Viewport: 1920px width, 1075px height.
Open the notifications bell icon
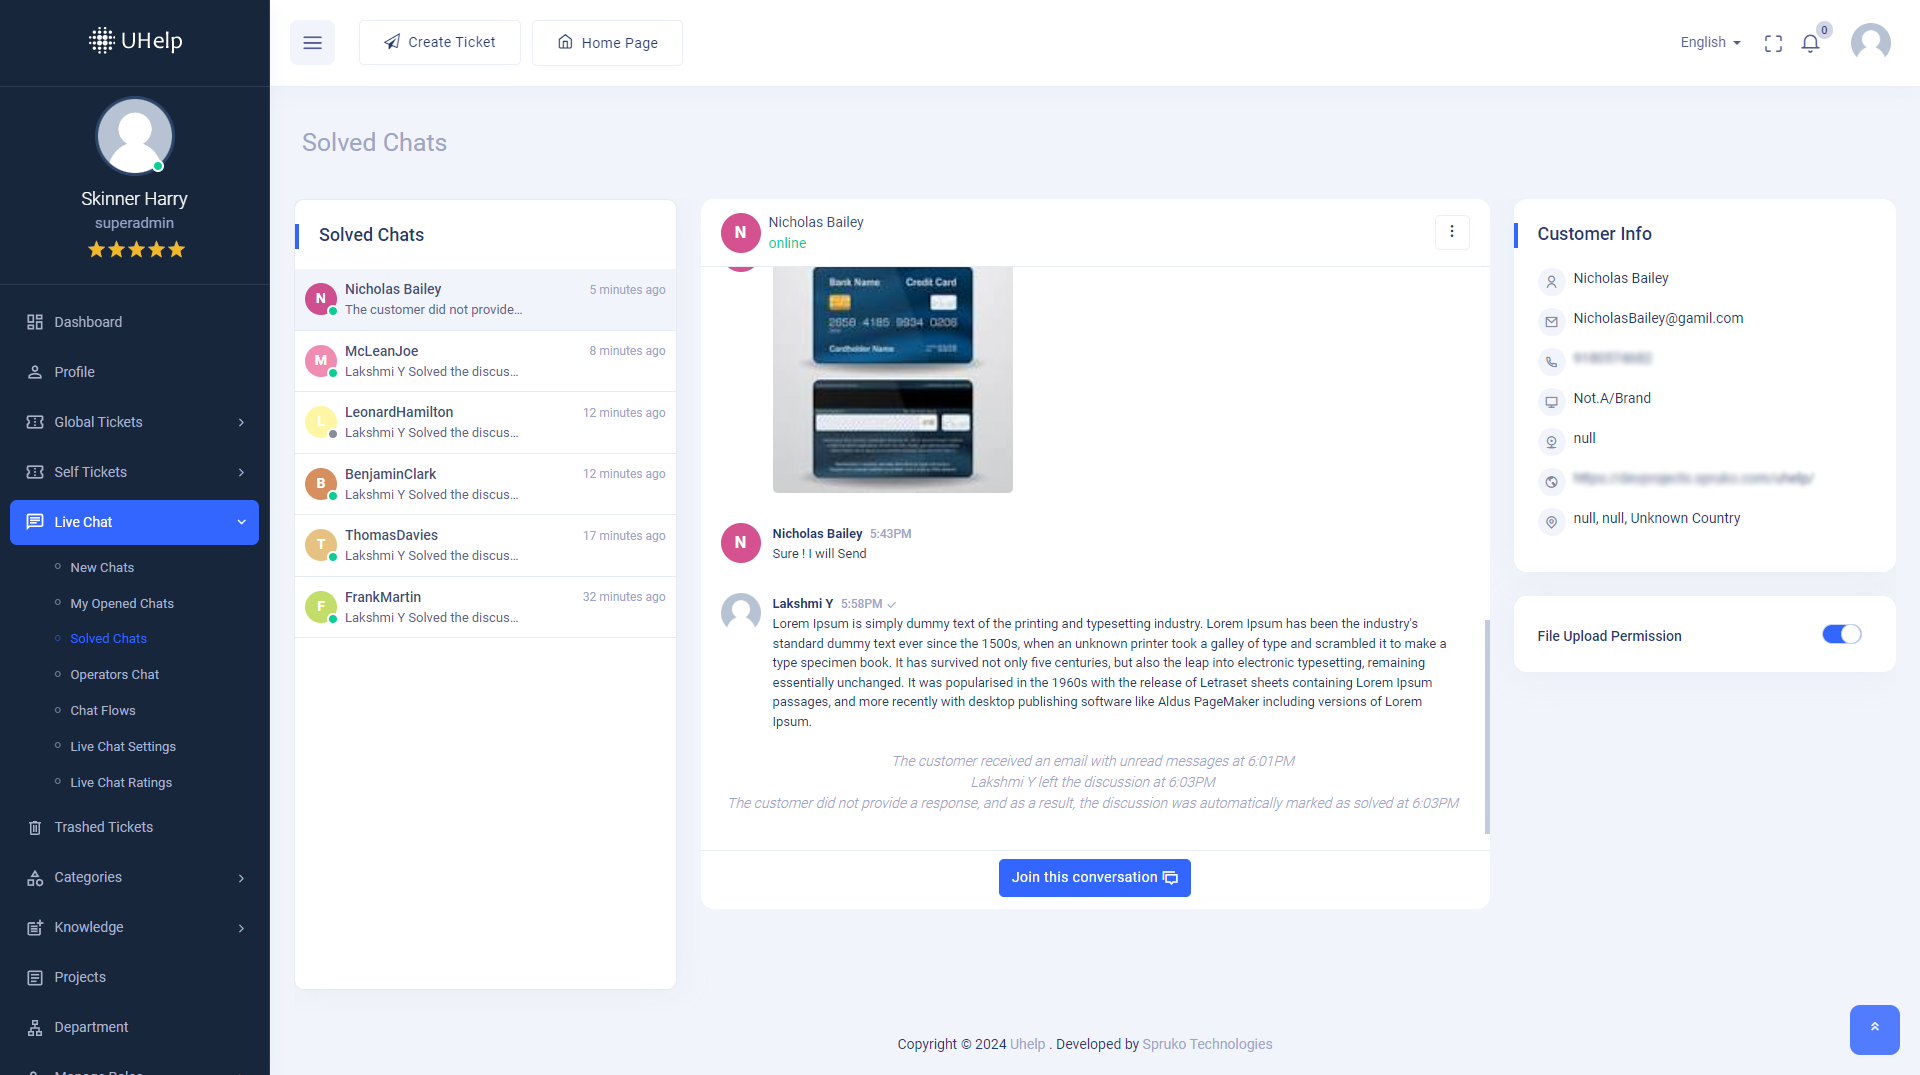coord(1810,43)
